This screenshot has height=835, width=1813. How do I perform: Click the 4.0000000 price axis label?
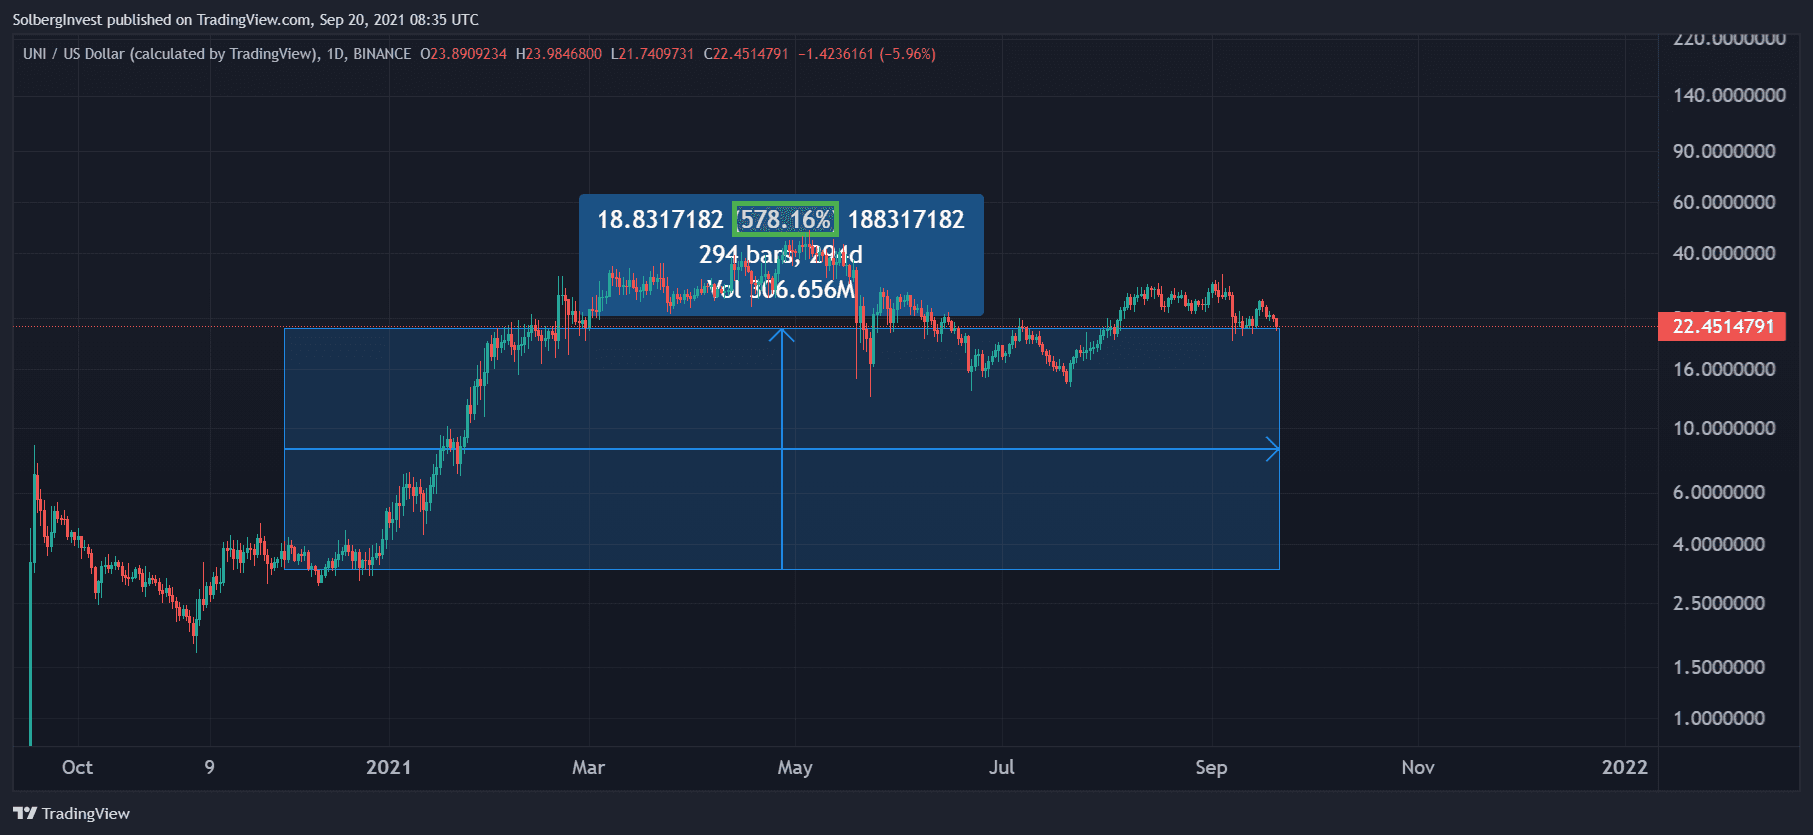coord(1719,544)
